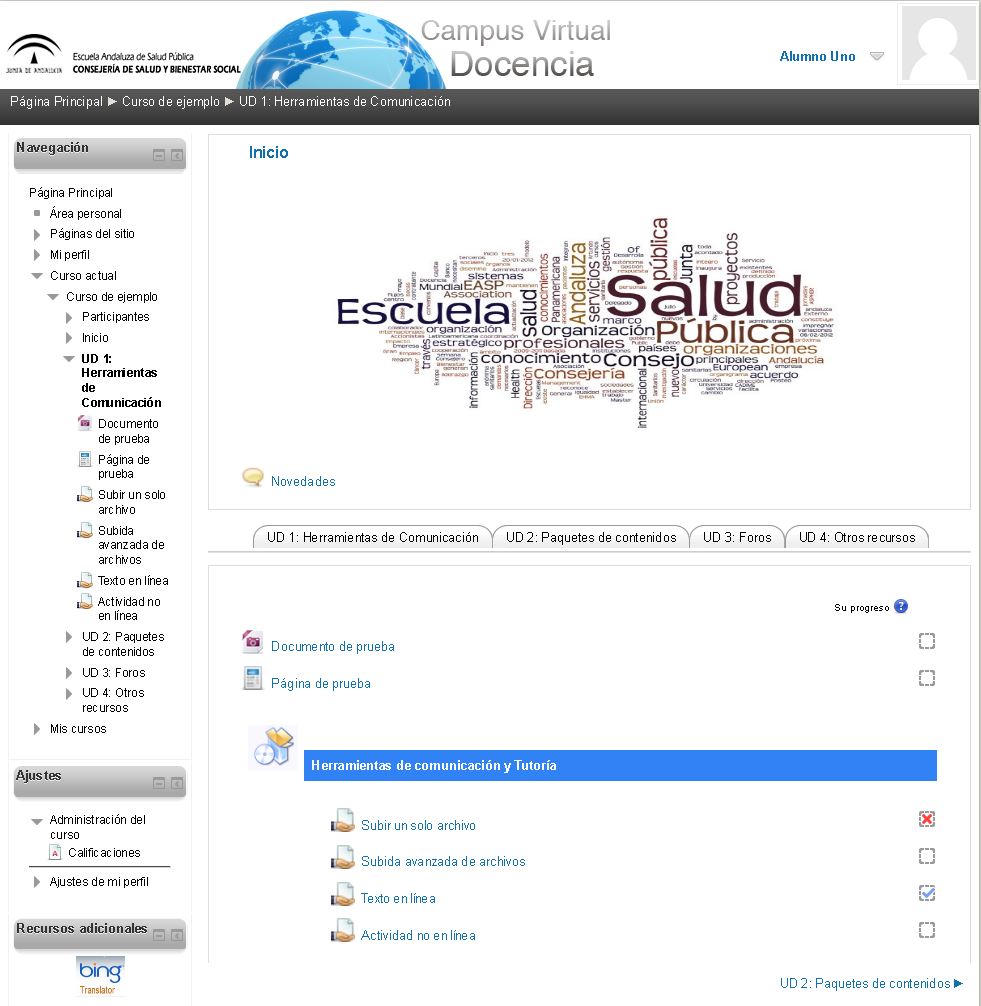Click the Subida avanzada de archivos assignment icon

[343, 859]
